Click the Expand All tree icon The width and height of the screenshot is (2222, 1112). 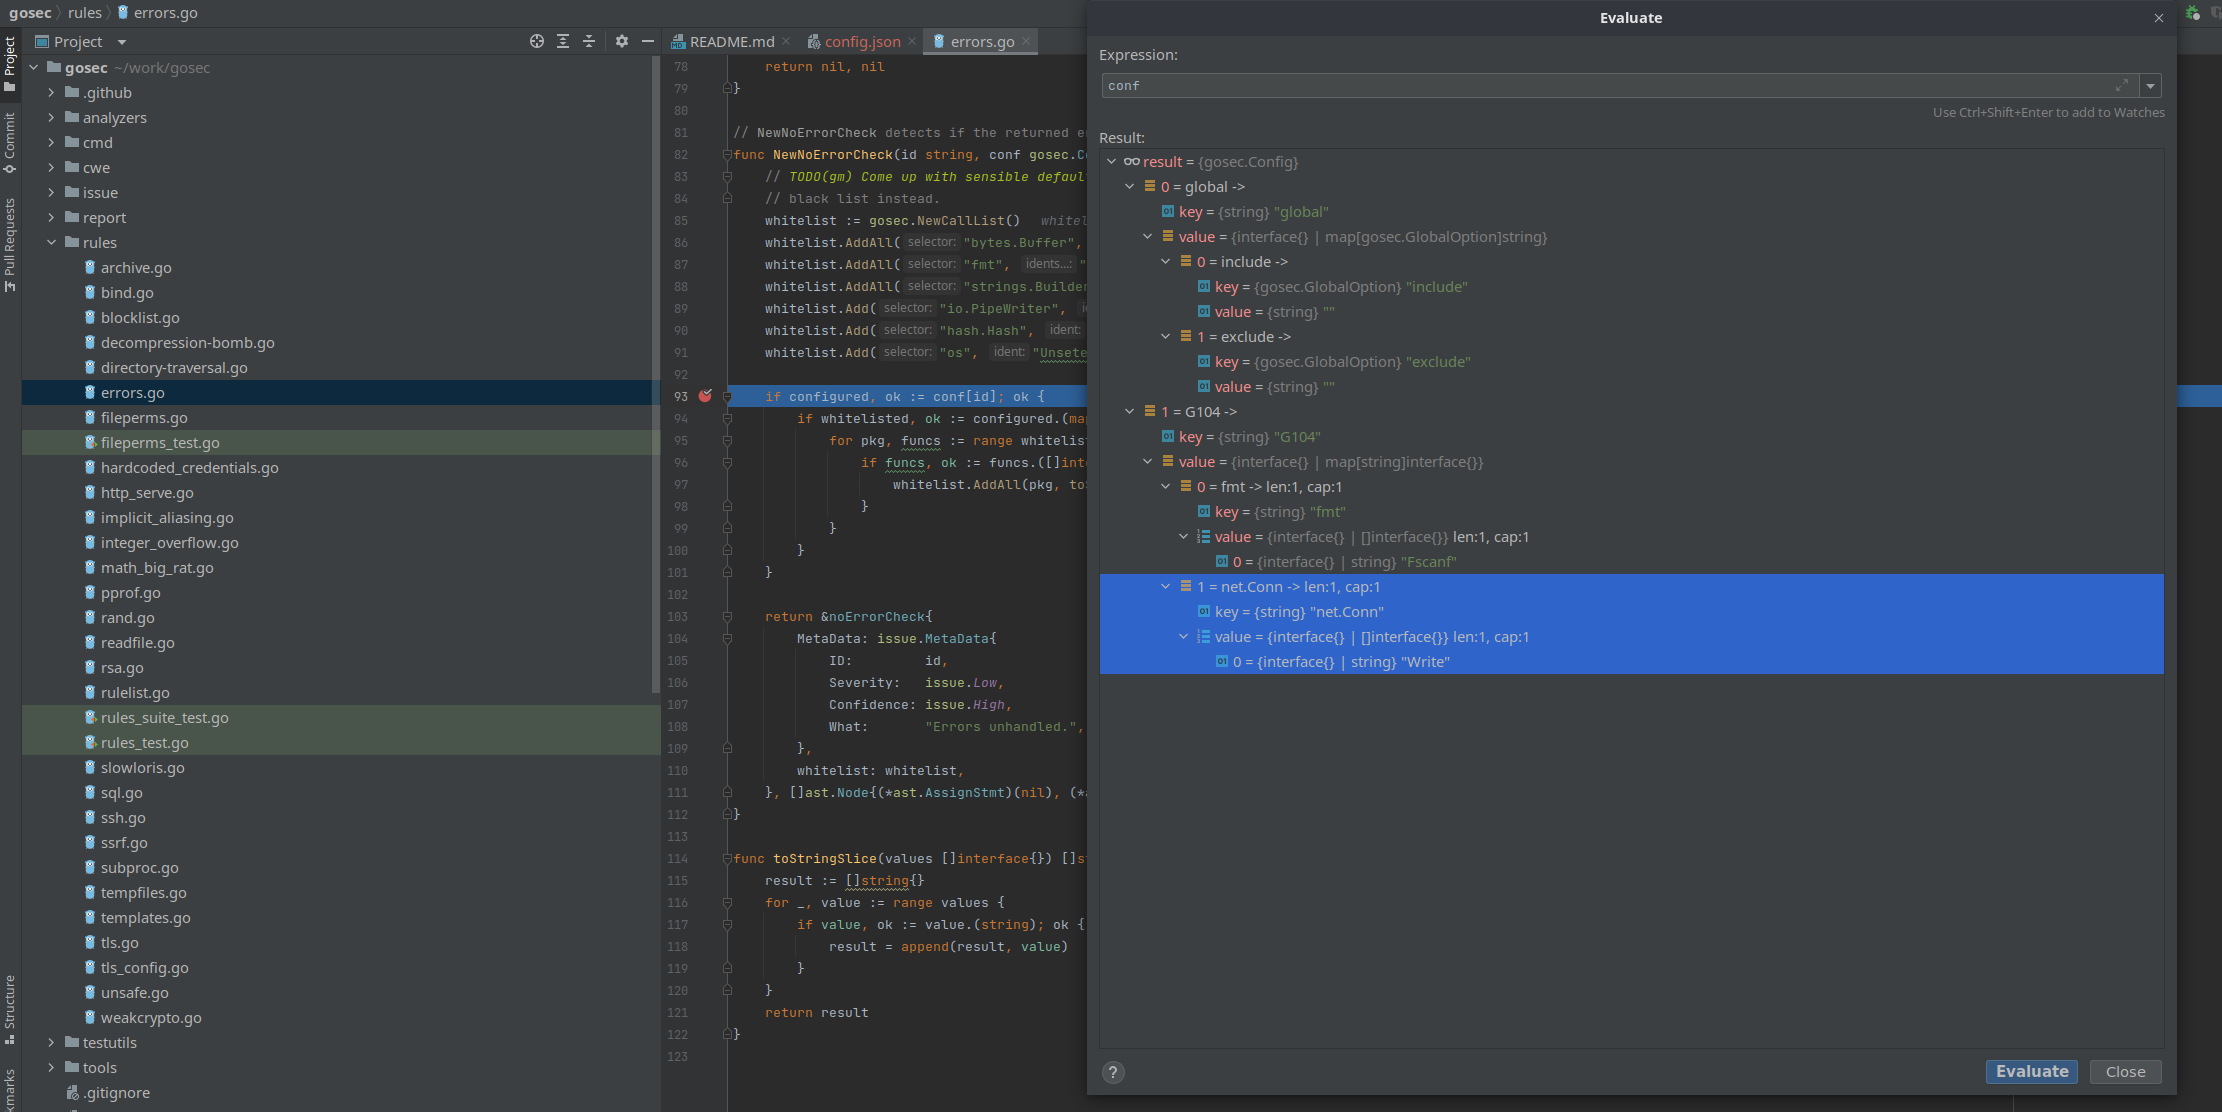click(x=563, y=41)
